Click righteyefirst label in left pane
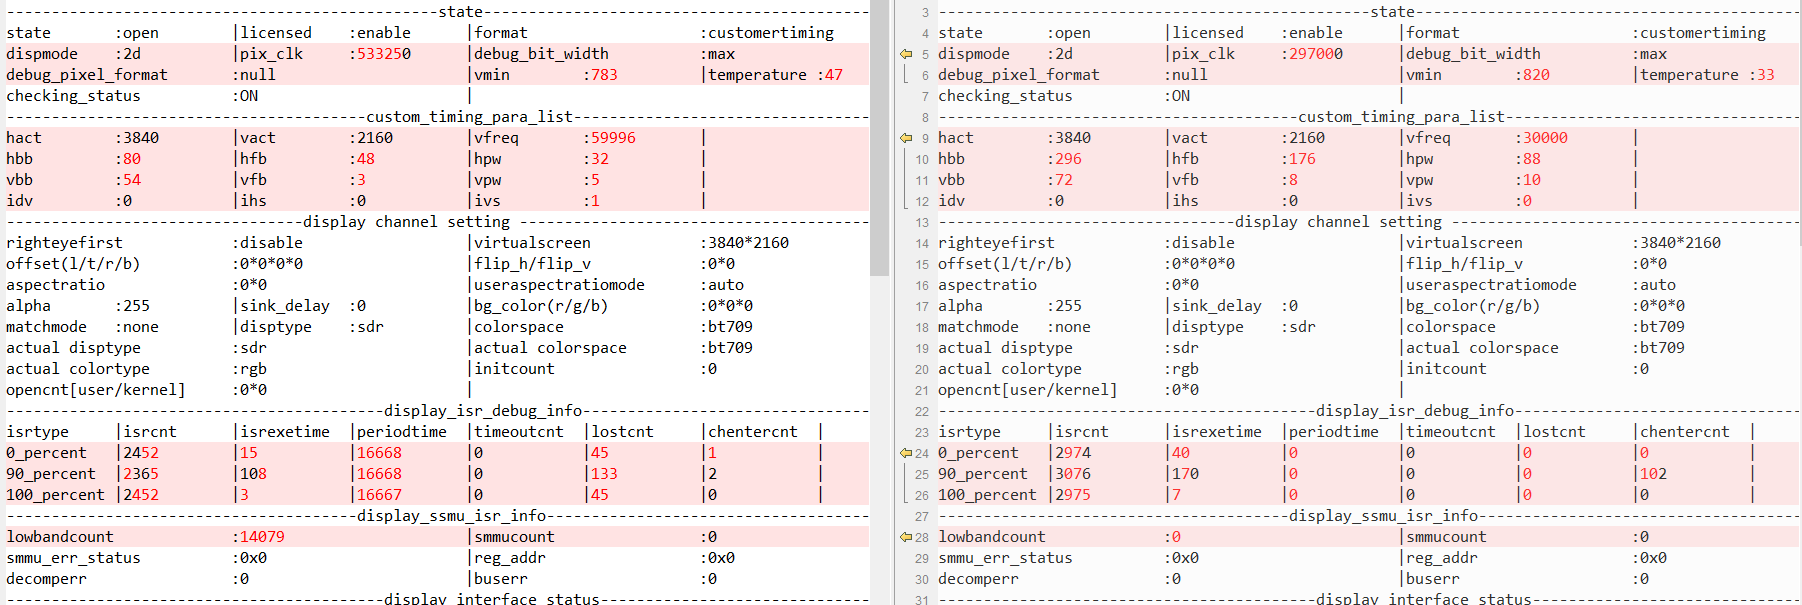Viewport: 1802px width, 605px height. pos(65,243)
